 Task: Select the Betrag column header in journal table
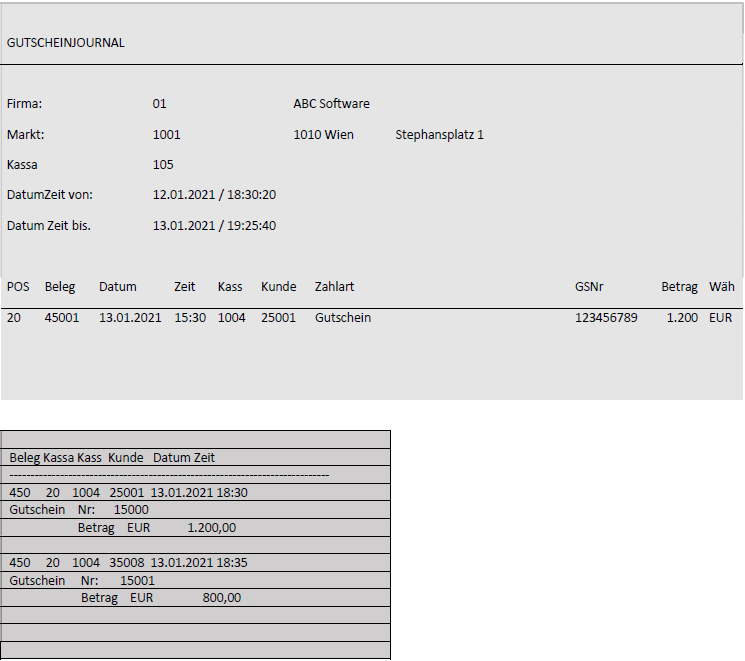pyautogui.click(x=679, y=287)
